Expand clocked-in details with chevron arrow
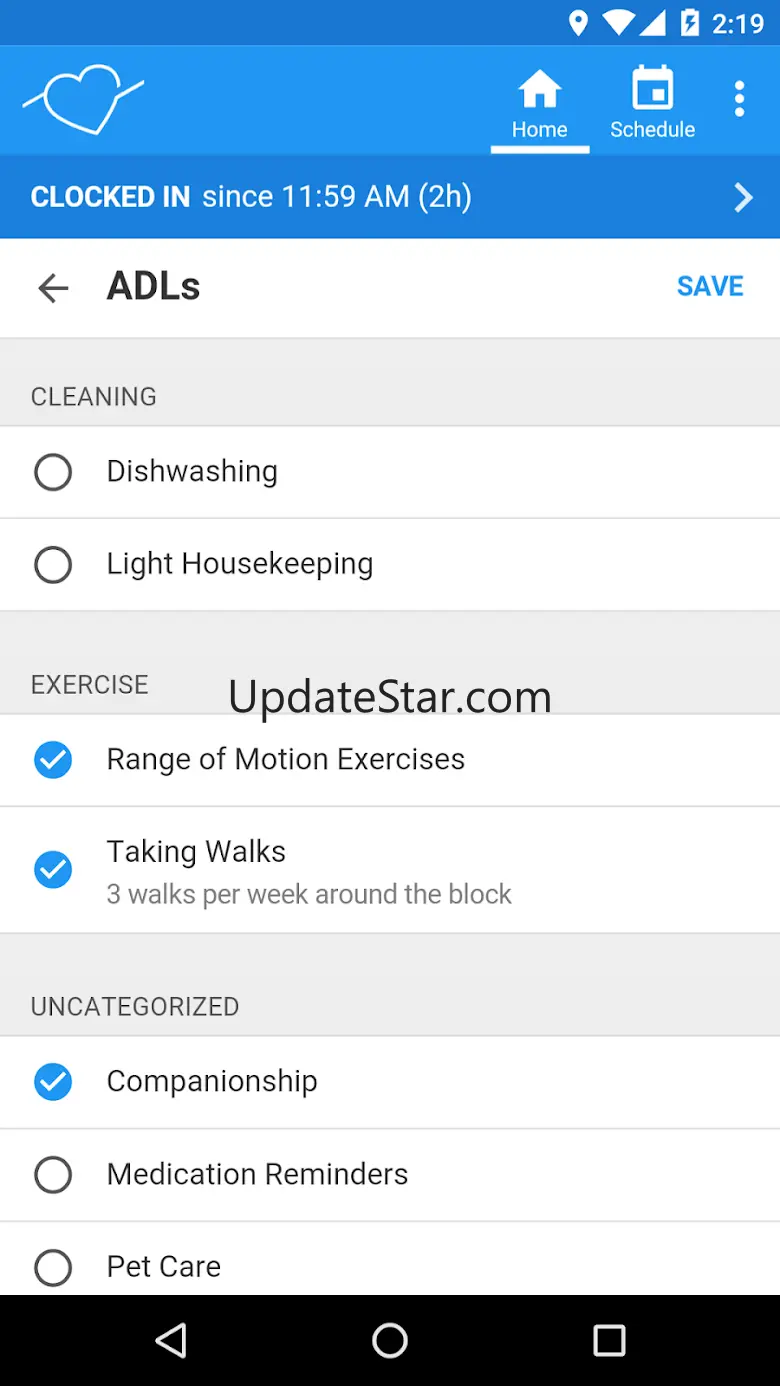 [x=743, y=197]
